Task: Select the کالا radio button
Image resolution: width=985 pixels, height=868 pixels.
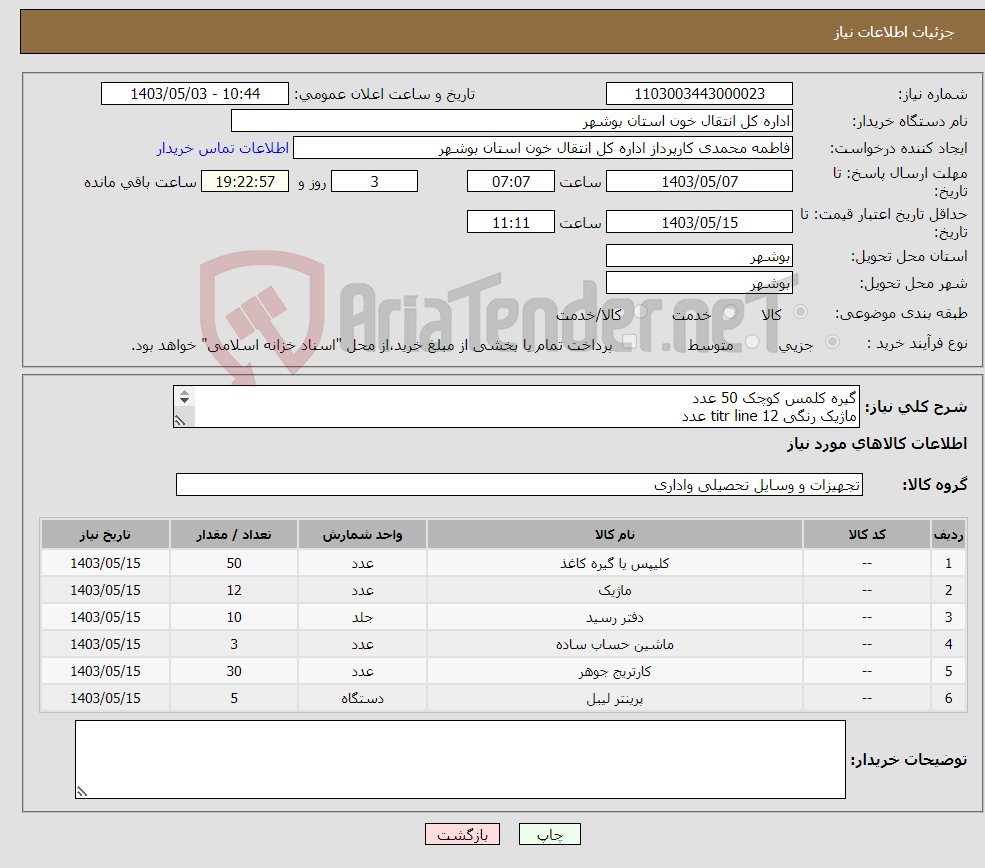Action: (x=800, y=312)
